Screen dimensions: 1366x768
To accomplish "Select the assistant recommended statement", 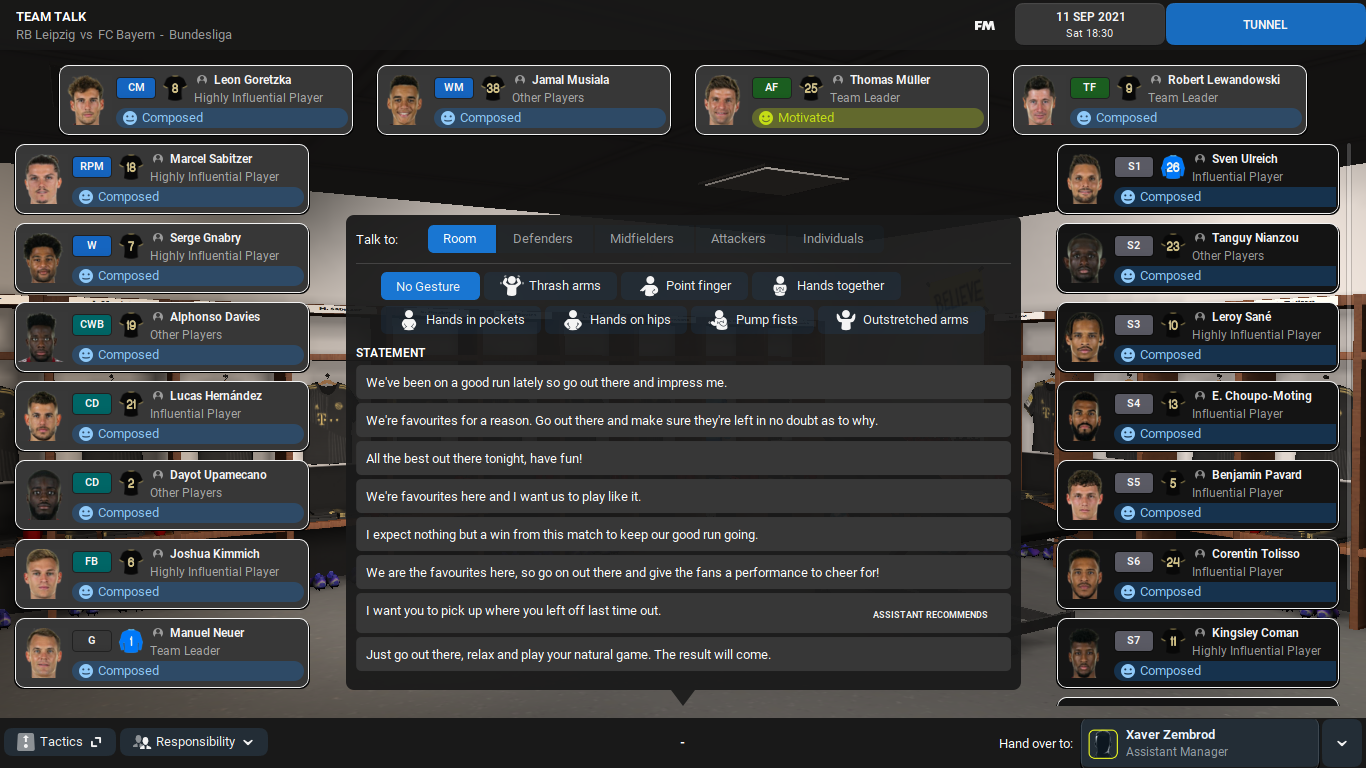I will click(x=683, y=612).
